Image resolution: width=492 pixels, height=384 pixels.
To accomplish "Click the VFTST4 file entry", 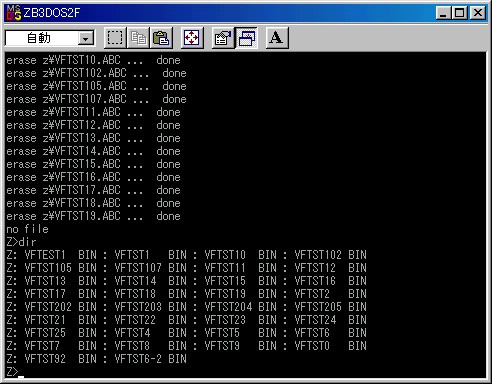I will coord(132,333).
